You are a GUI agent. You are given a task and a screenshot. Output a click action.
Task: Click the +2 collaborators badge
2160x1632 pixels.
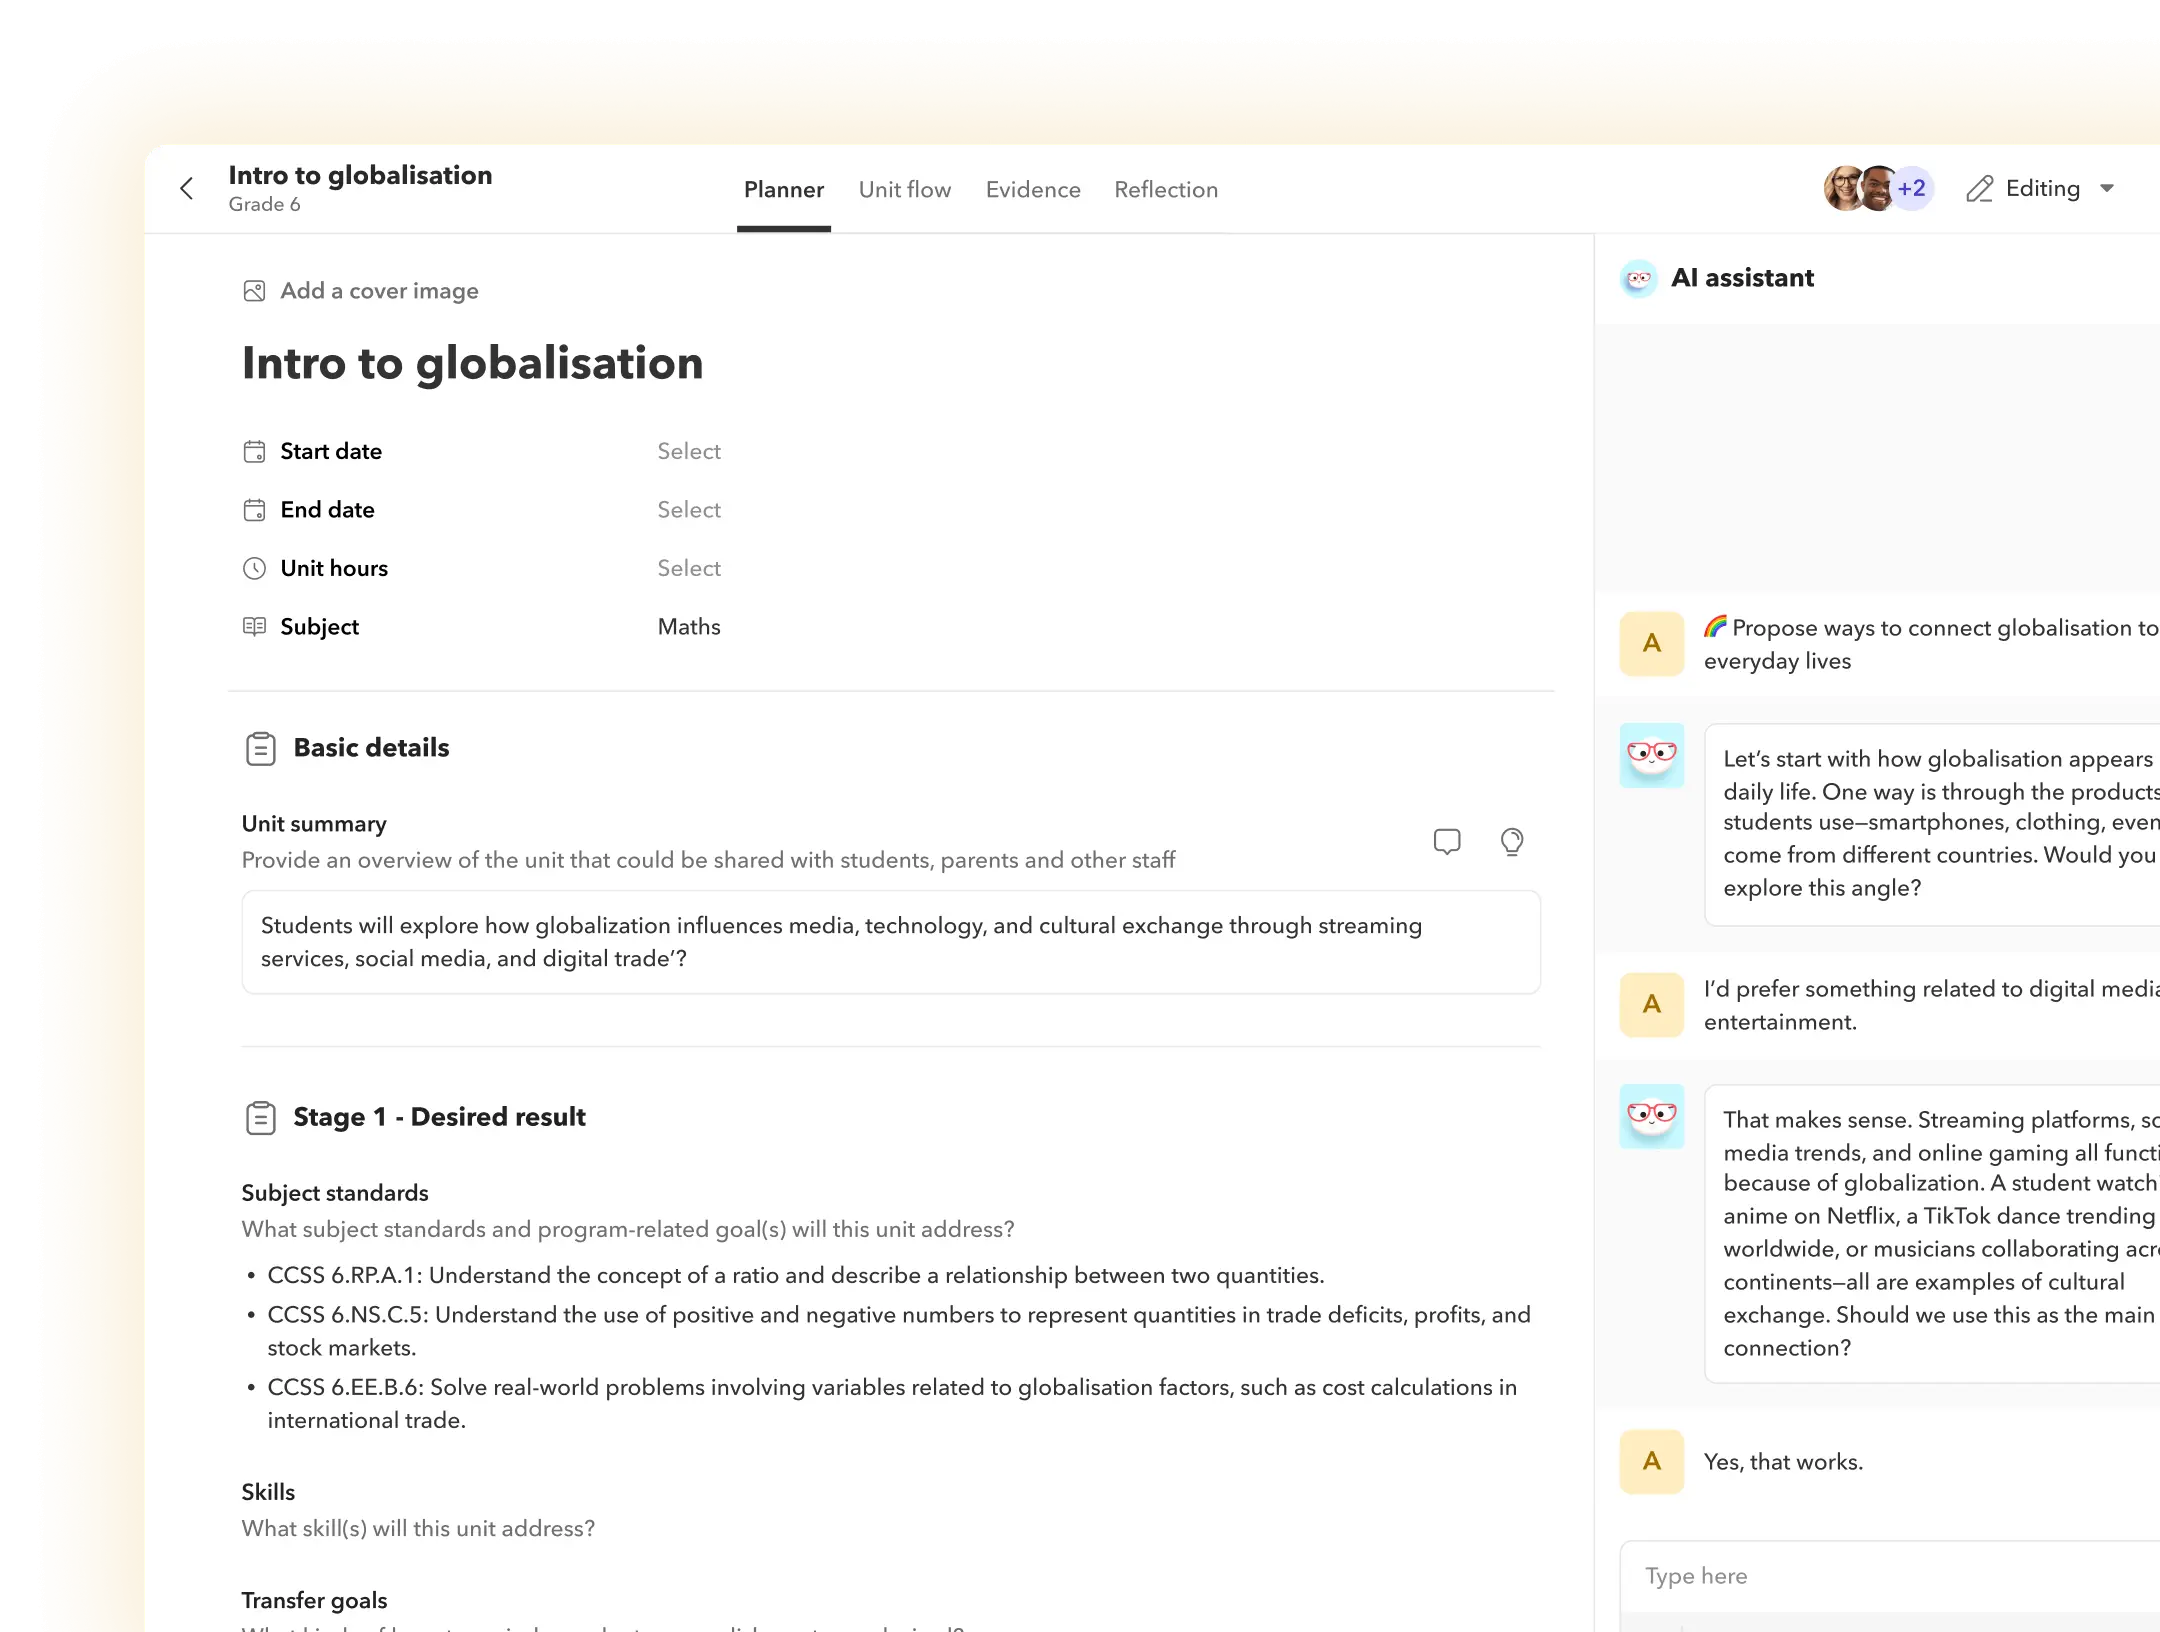(1911, 189)
